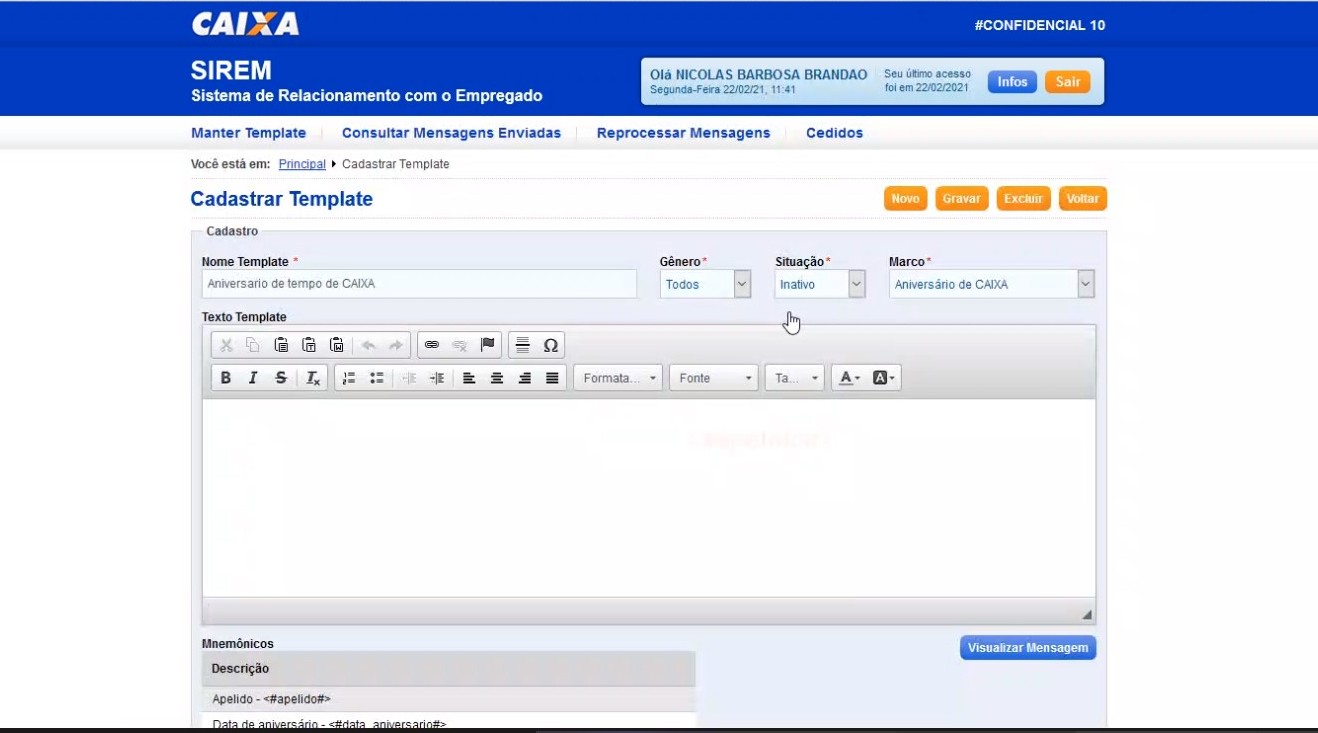Click the Cut icon in editor toolbar
Viewport: 1318px width, 733px height.
click(226, 345)
